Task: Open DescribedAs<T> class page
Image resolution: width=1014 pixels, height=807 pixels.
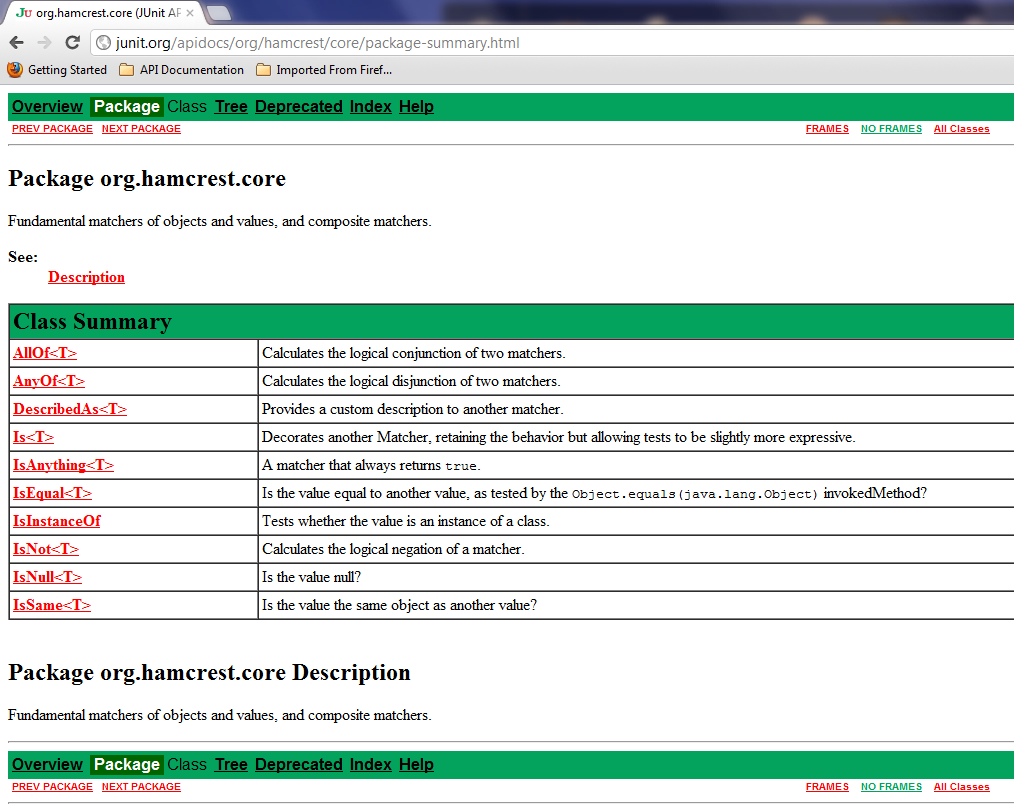Action: pyautogui.click(x=70, y=409)
